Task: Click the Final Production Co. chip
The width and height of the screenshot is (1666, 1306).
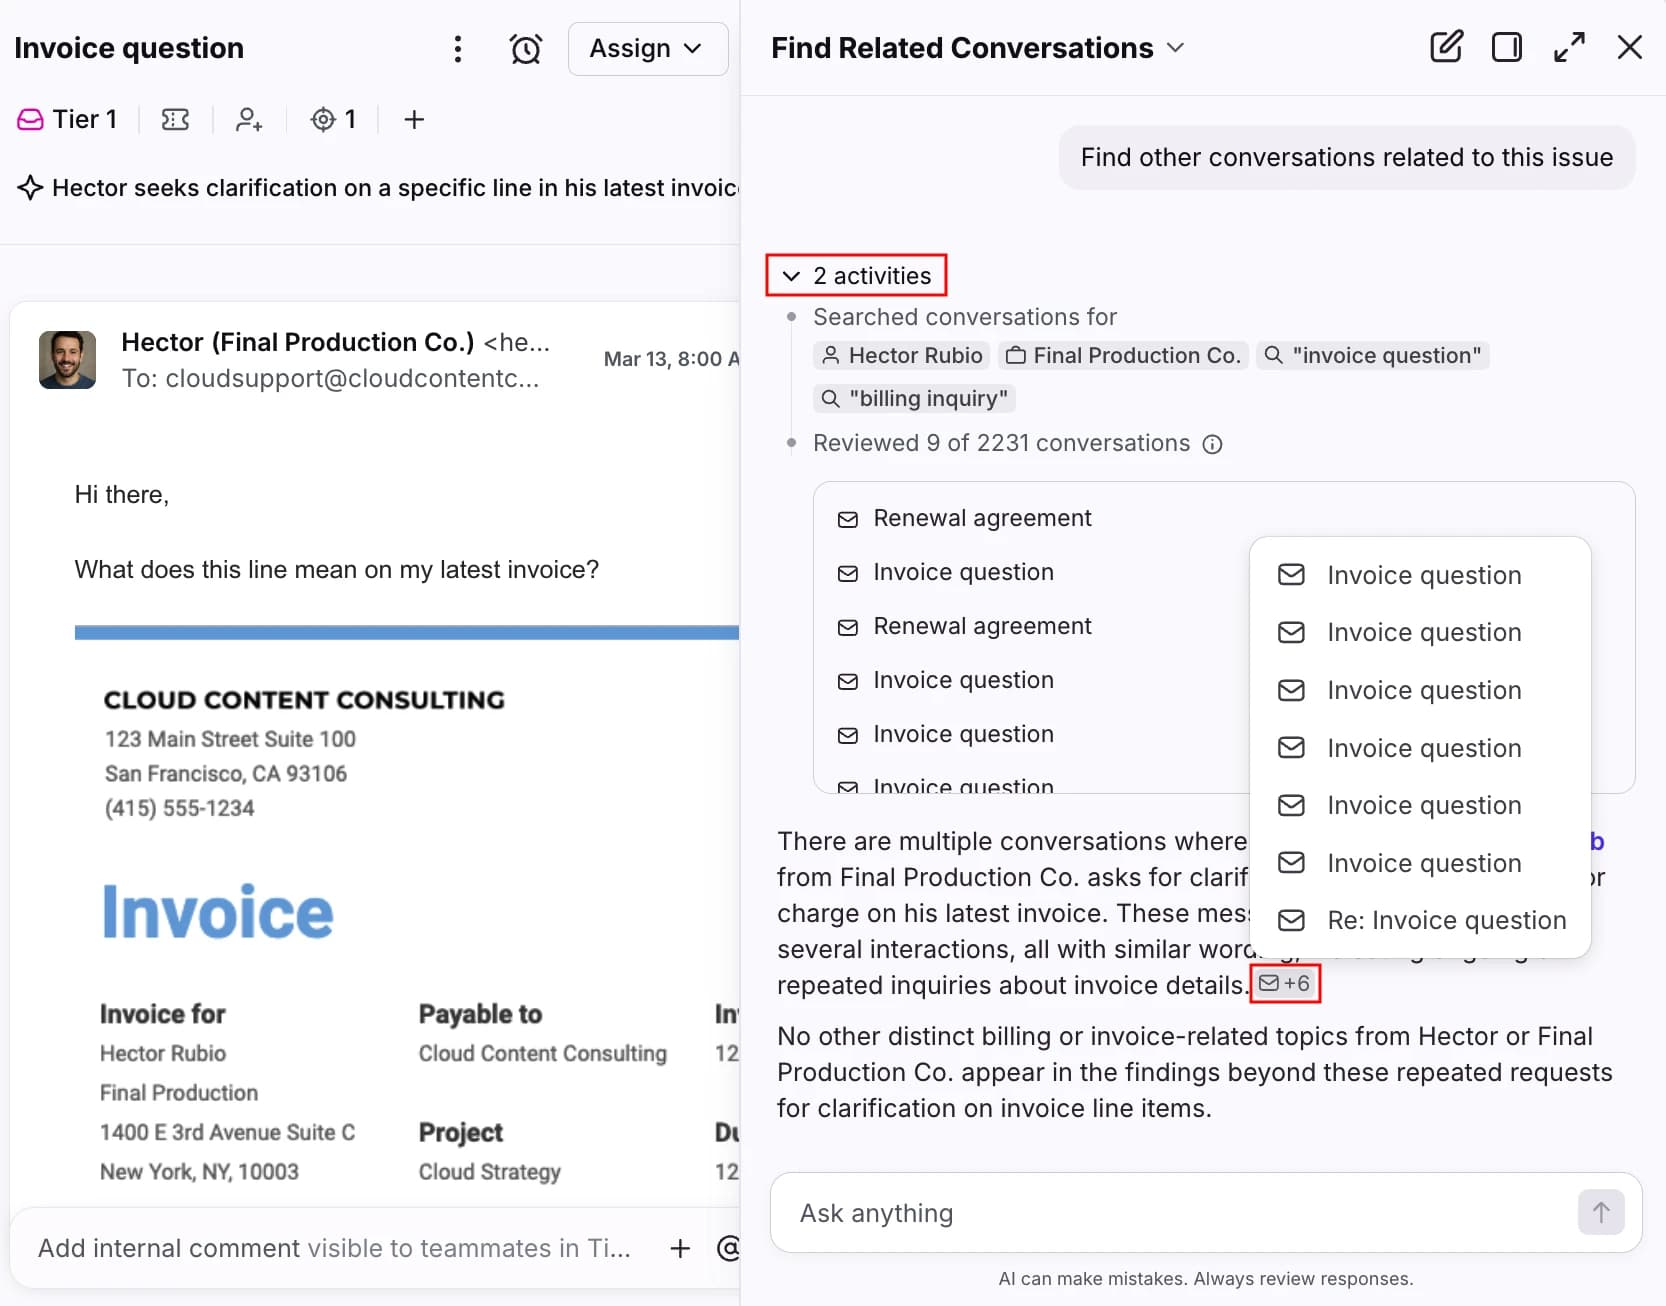Action: (x=1123, y=356)
